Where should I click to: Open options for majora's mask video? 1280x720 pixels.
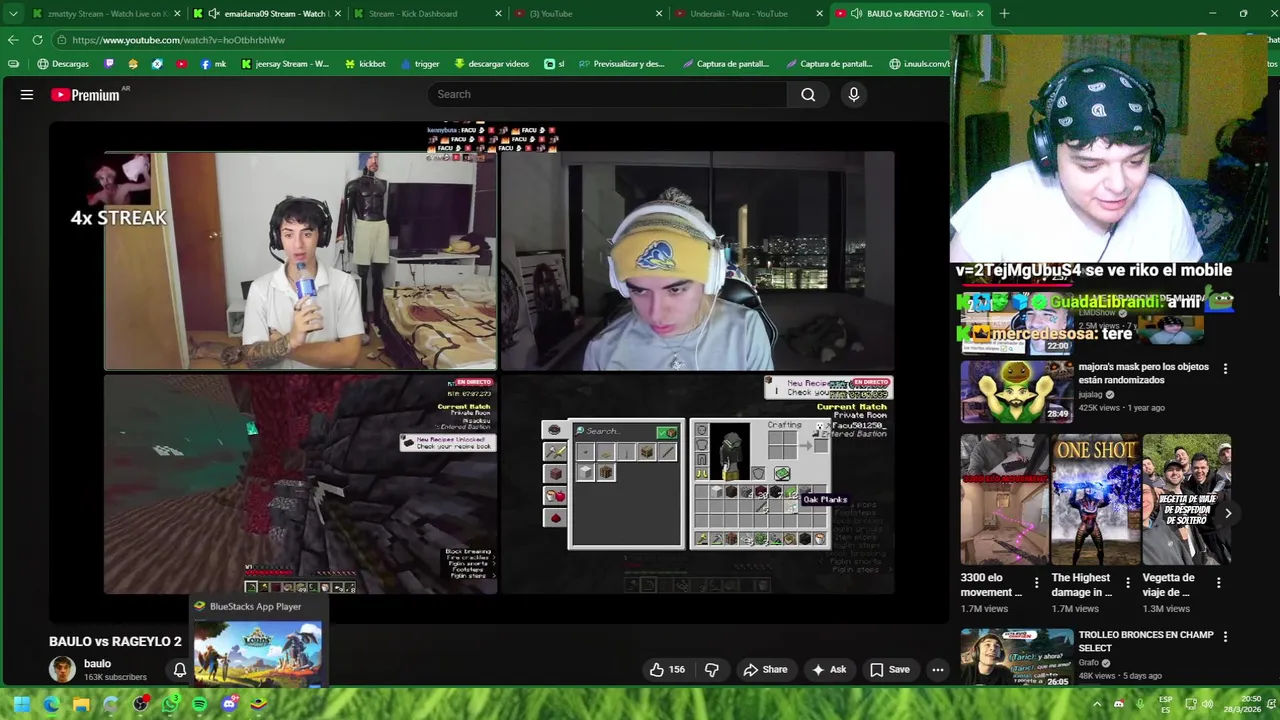click(x=1225, y=368)
